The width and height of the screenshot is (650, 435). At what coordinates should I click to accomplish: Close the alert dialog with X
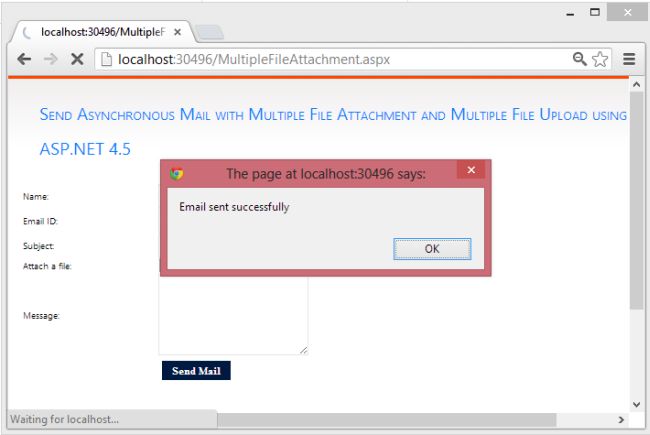coord(471,170)
